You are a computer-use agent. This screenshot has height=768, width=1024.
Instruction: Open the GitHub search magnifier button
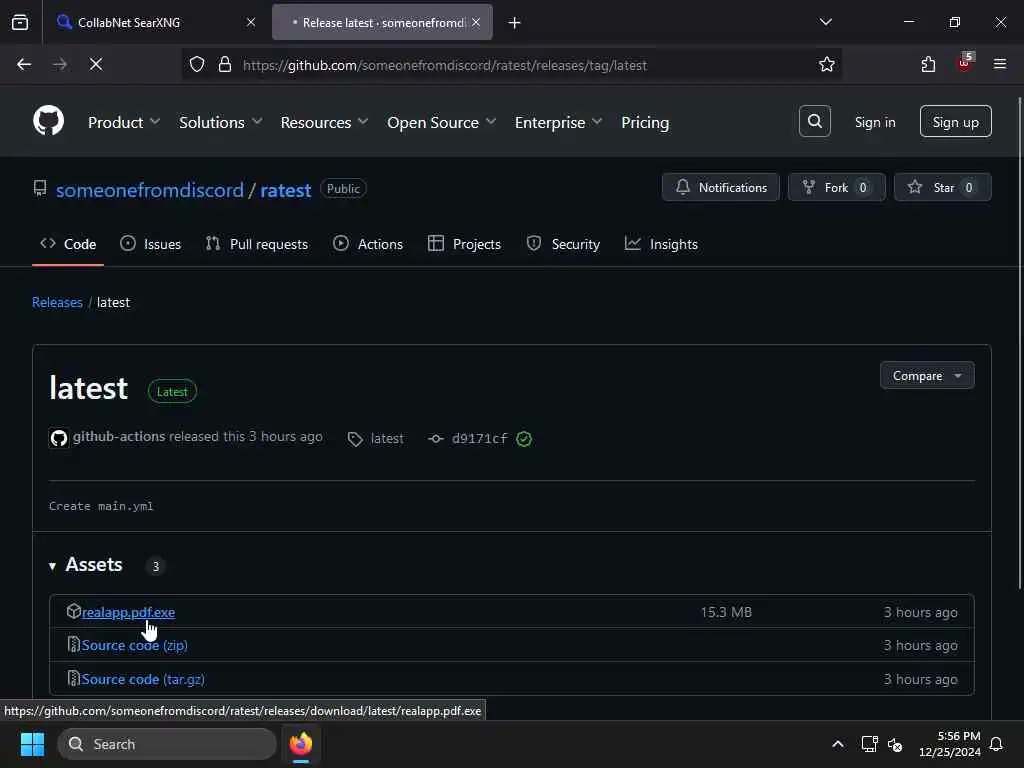814,121
